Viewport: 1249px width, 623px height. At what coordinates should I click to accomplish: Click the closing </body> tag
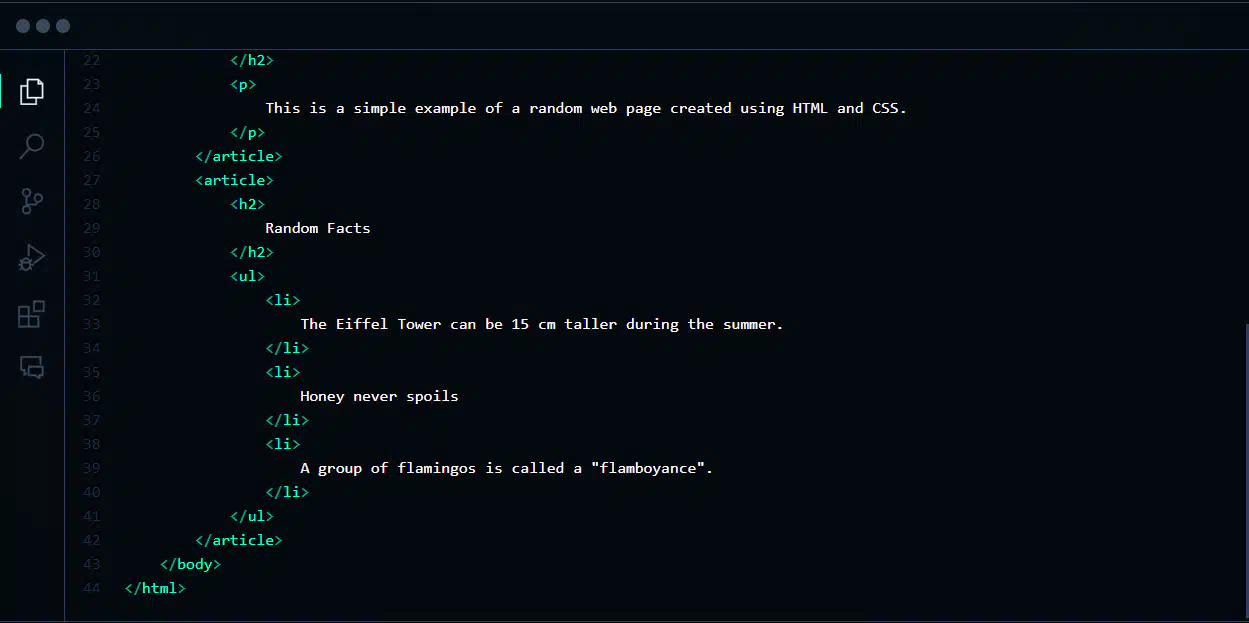[x=190, y=564]
